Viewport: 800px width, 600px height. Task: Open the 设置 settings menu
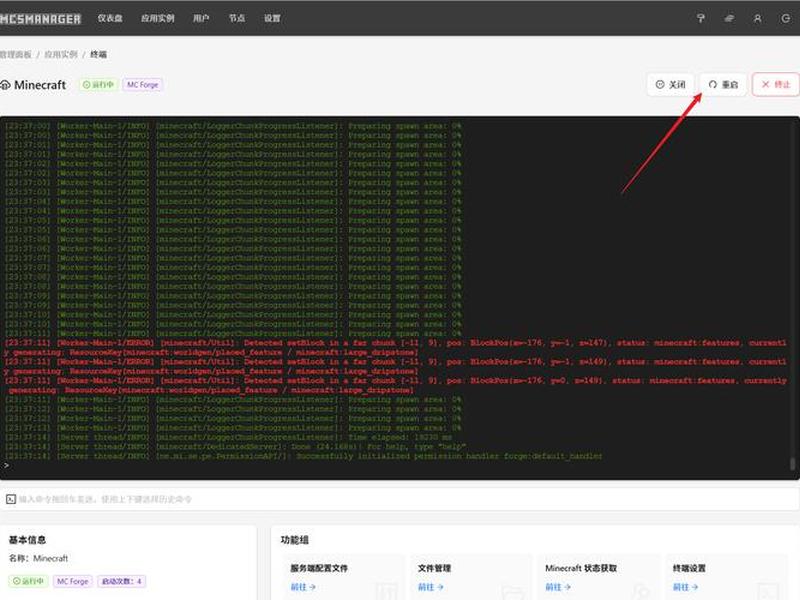tap(272, 18)
